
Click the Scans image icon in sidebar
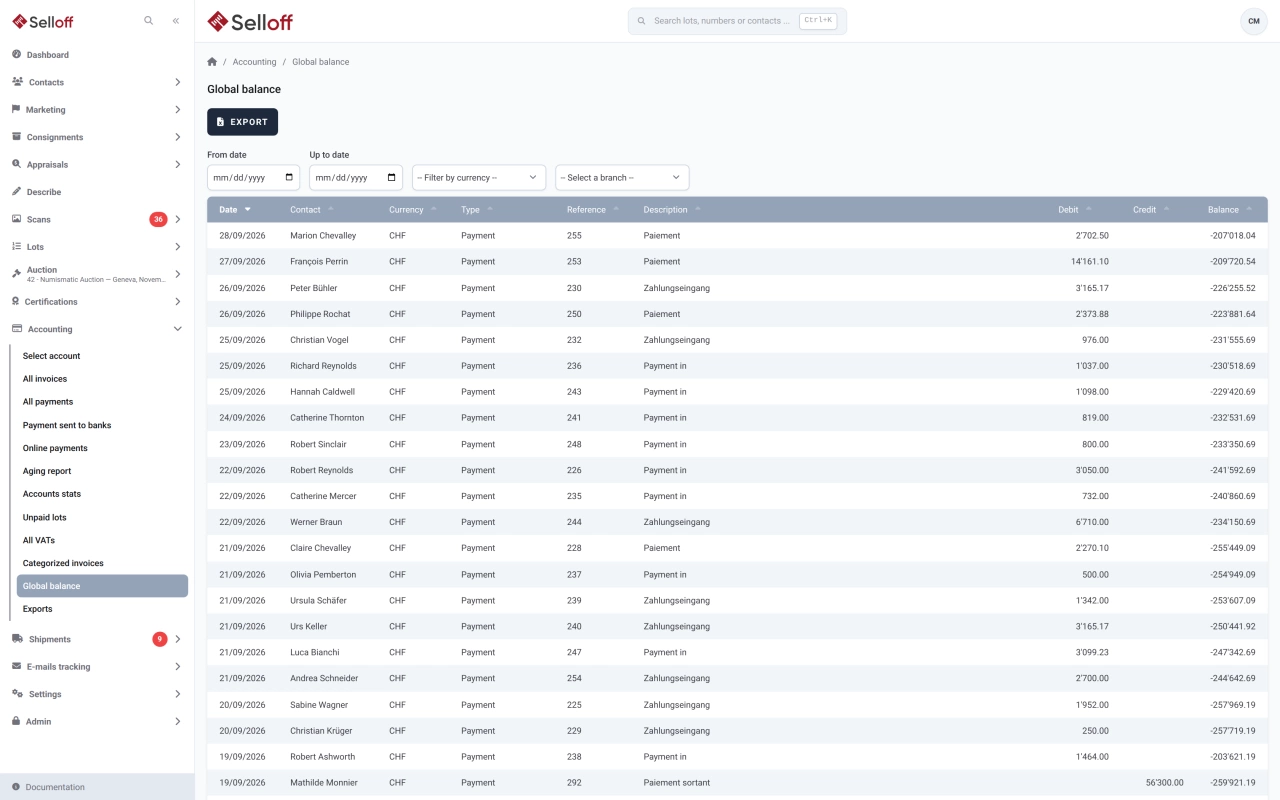[x=17, y=219]
